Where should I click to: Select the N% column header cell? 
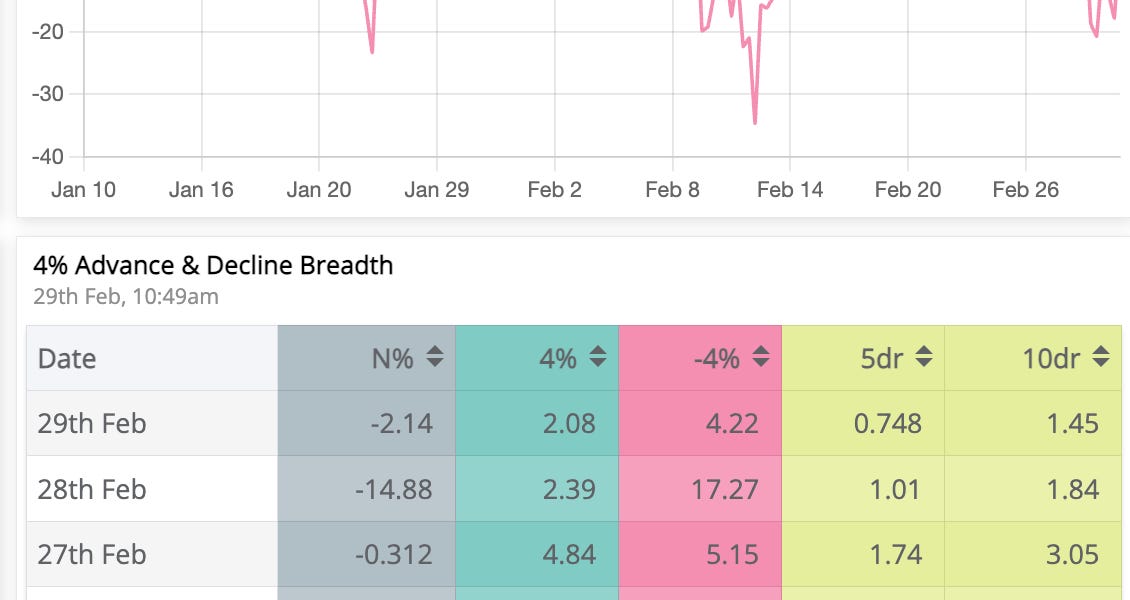(400, 357)
